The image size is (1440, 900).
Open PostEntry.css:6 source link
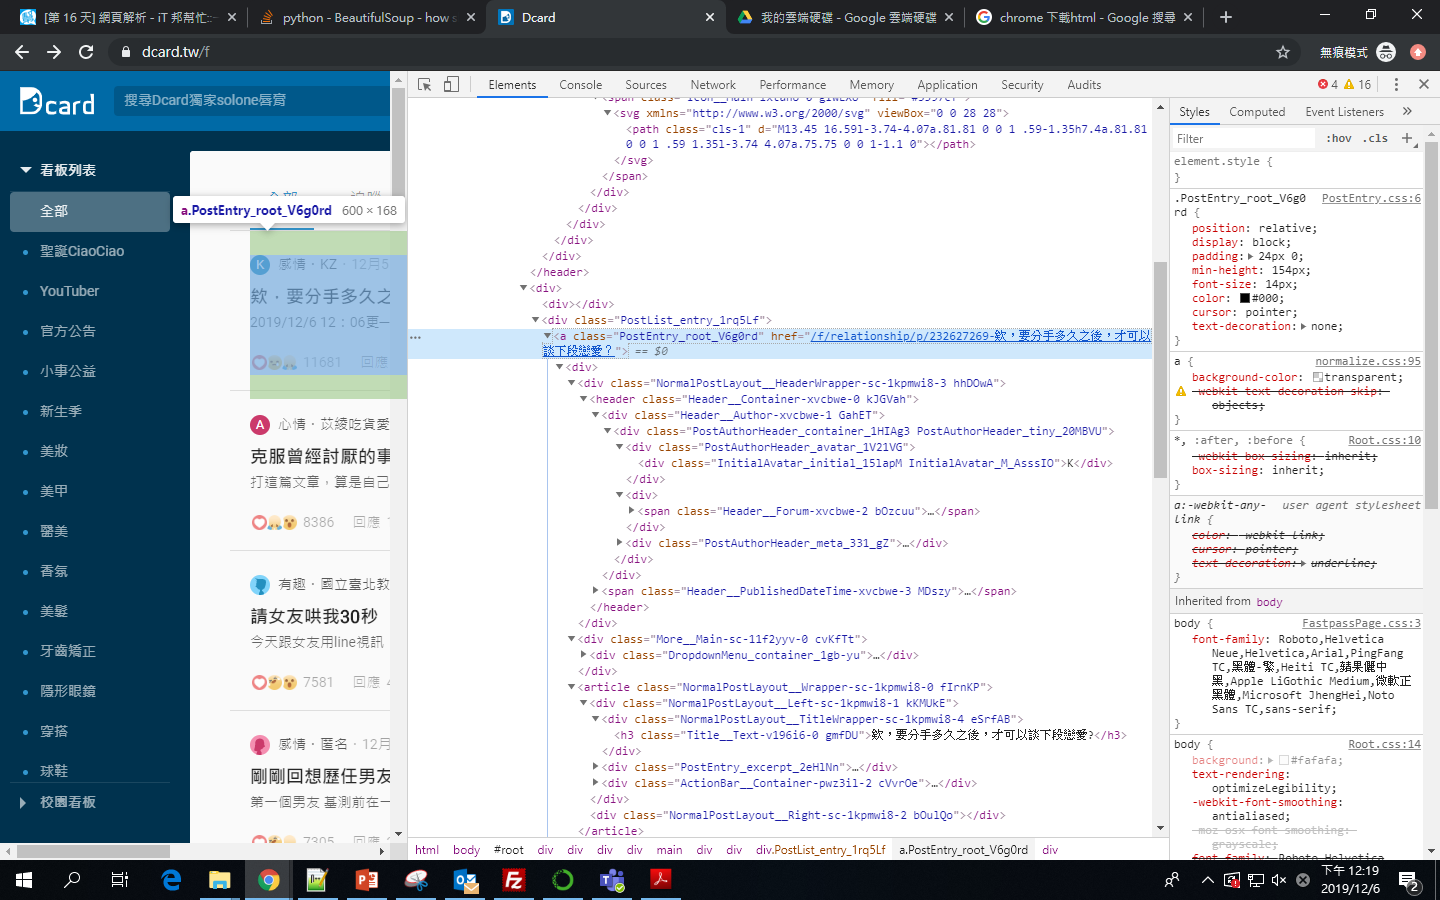pos(1371,198)
